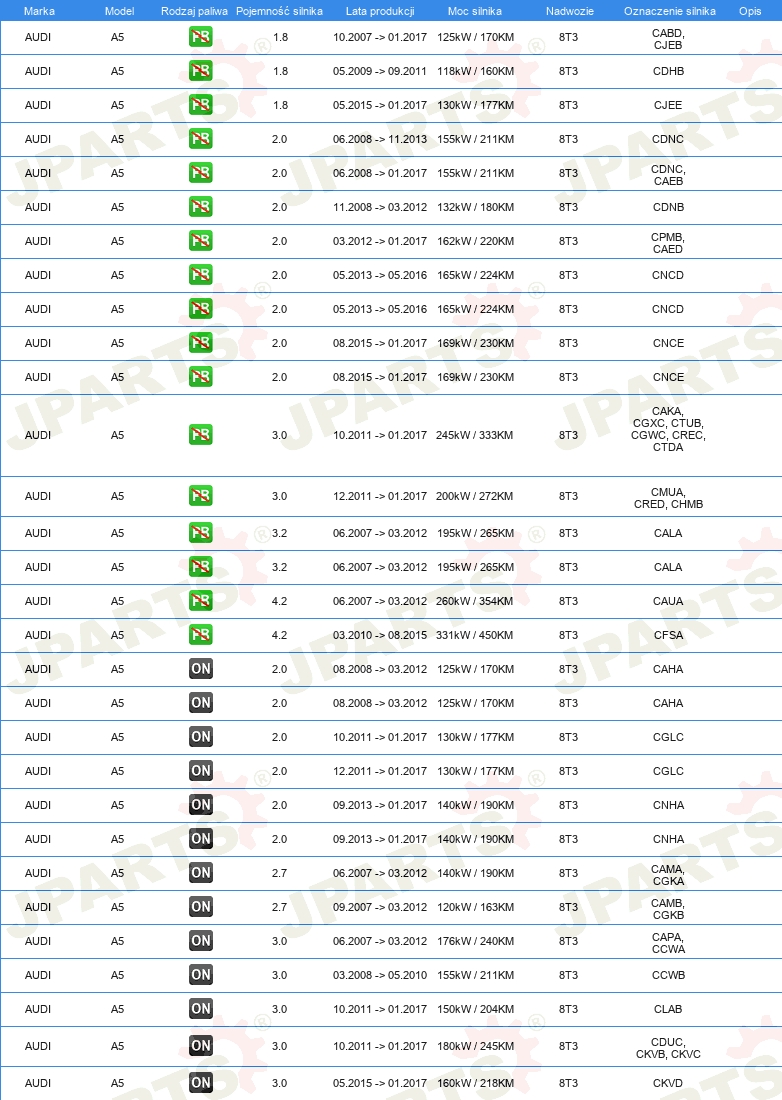This screenshot has height=1100, width=782.
Task: Select the CFSA engine code
Action: (x=668, y=635)
